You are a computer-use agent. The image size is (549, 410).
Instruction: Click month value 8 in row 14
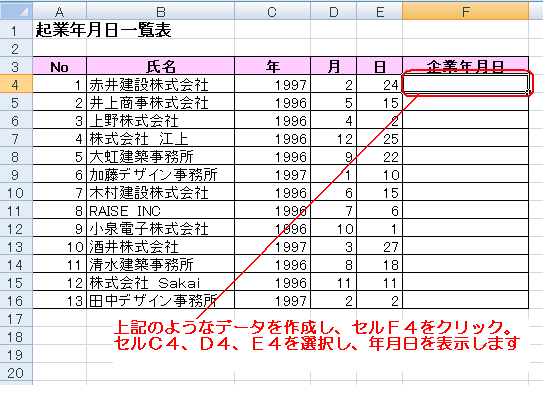coord(334,264)
